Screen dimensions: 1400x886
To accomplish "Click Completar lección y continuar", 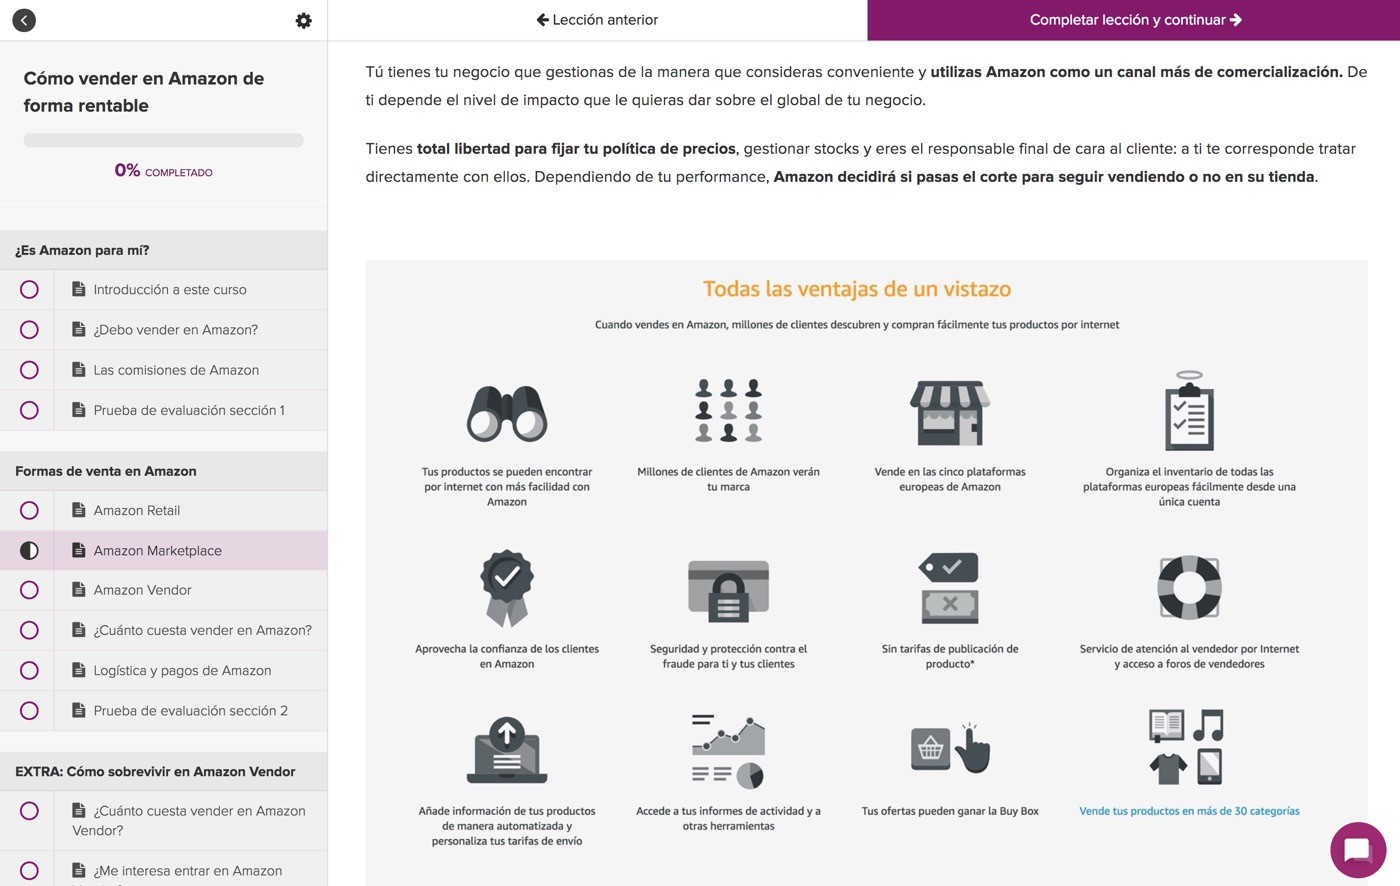I will (x=1134, y=20).
